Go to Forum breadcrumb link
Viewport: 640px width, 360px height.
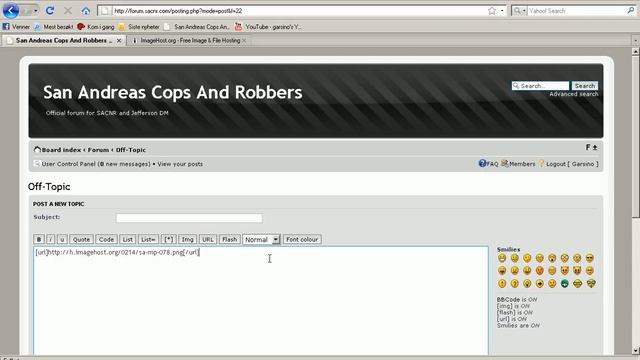tap(98, 150)
